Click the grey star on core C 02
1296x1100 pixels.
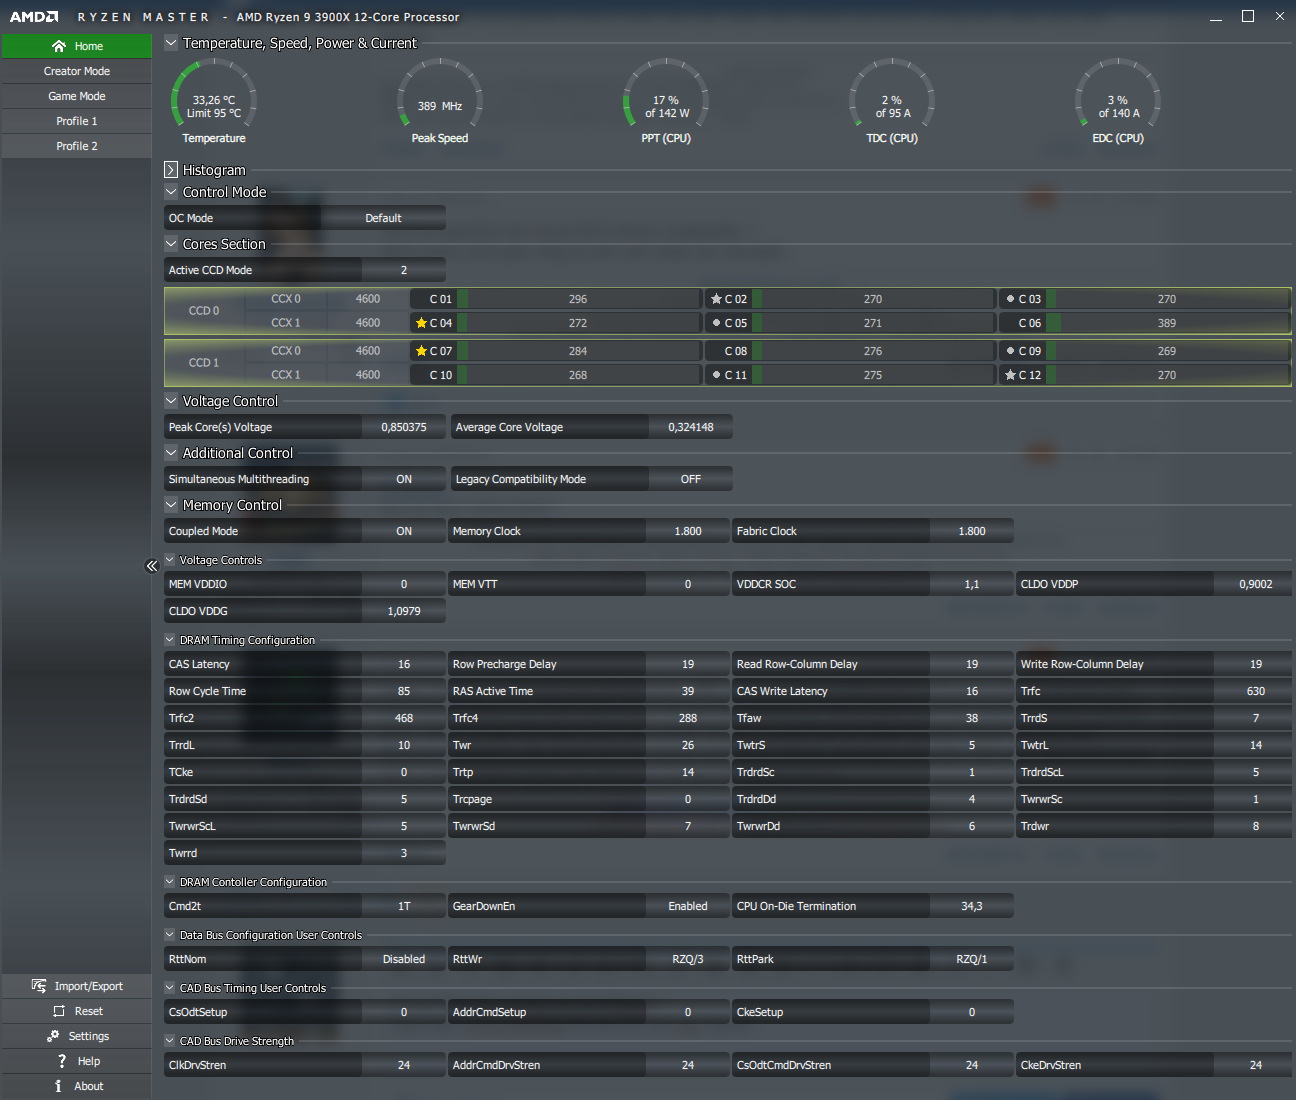coord(716,299)
